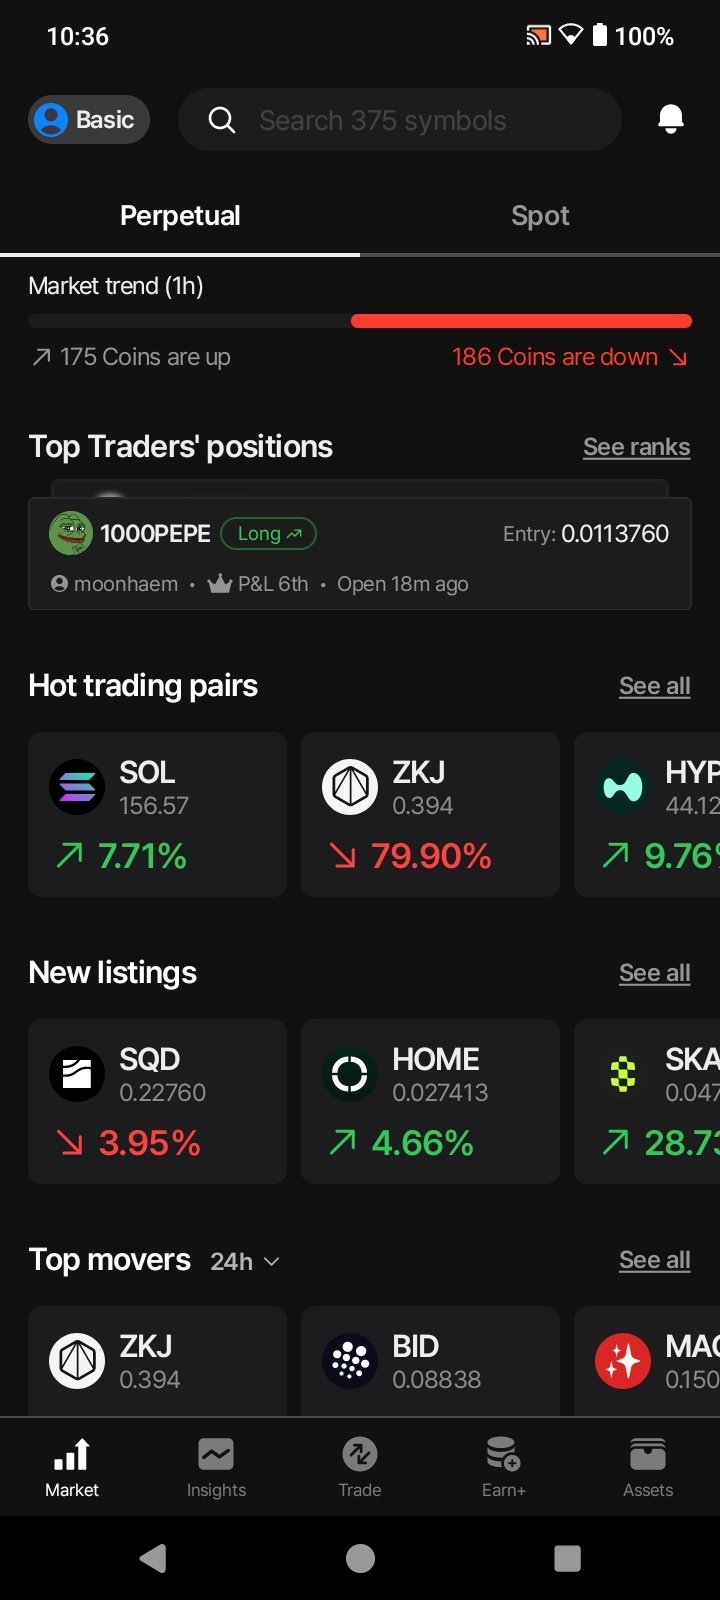Tap the SOL coin logo

tap(77, 788)
